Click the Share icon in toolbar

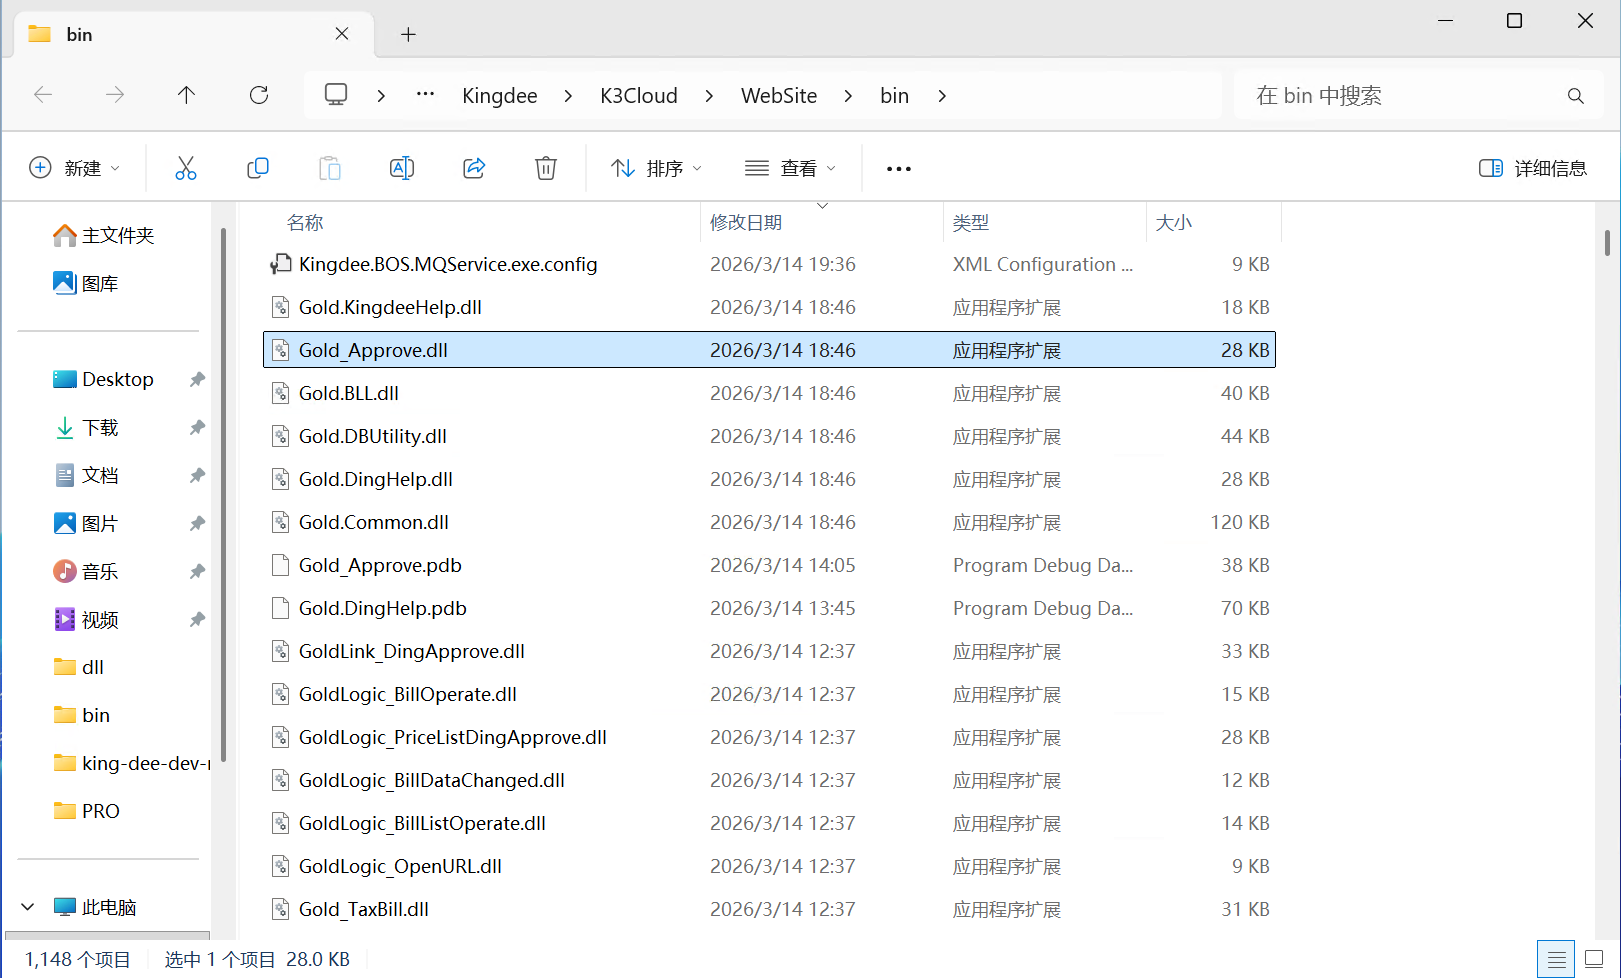pos(474,168)
